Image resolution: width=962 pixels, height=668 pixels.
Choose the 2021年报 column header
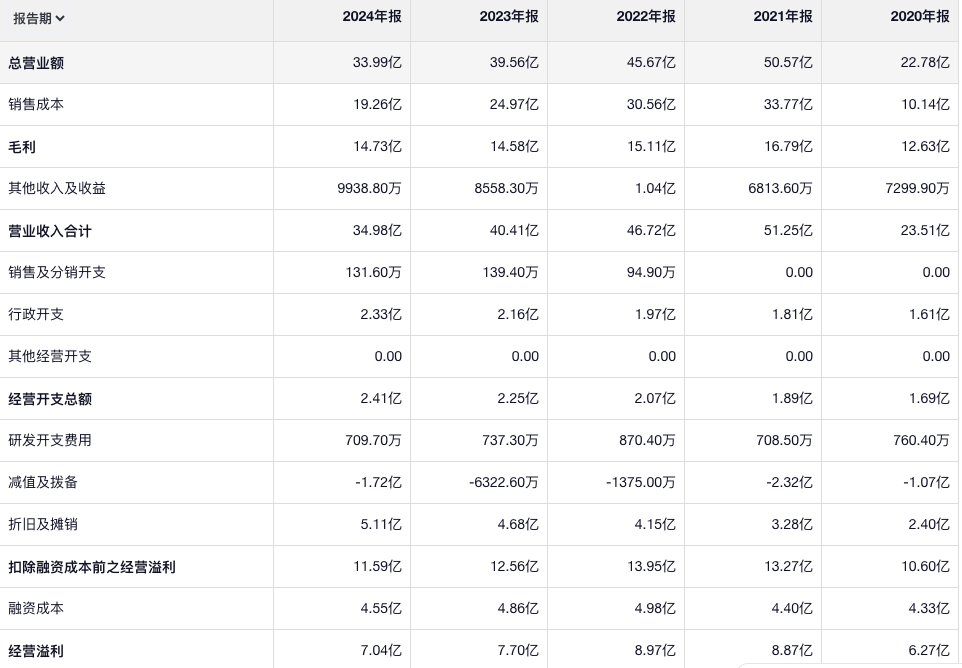click(782, 17)
